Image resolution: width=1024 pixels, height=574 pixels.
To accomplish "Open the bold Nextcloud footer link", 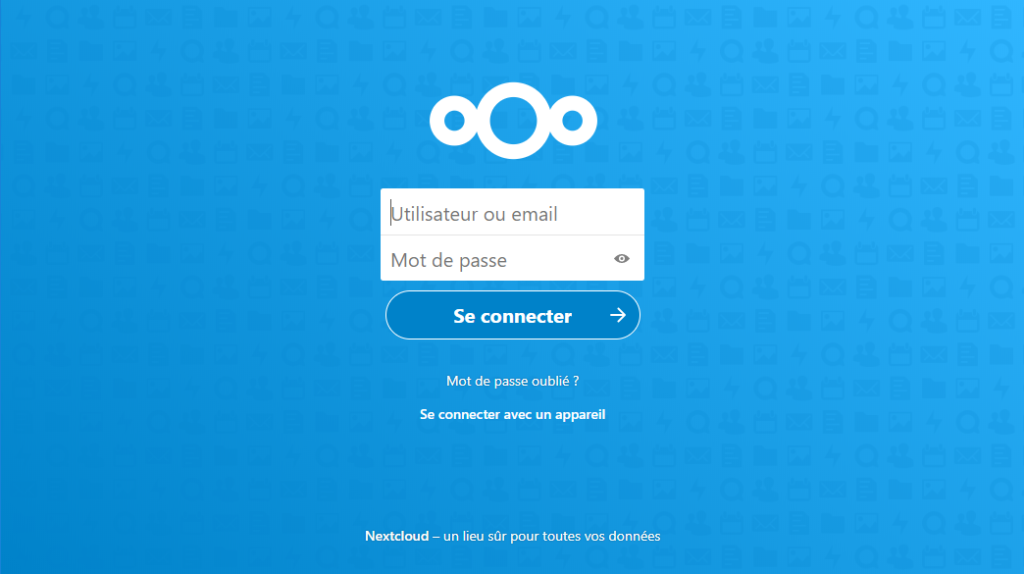I will (396, 536).
